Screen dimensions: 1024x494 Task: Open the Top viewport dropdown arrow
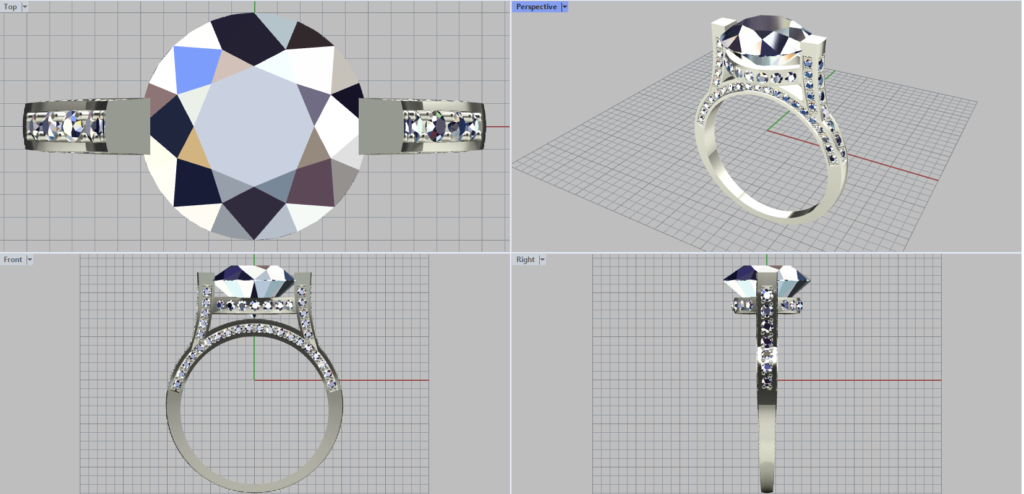[x=25, y=6]
